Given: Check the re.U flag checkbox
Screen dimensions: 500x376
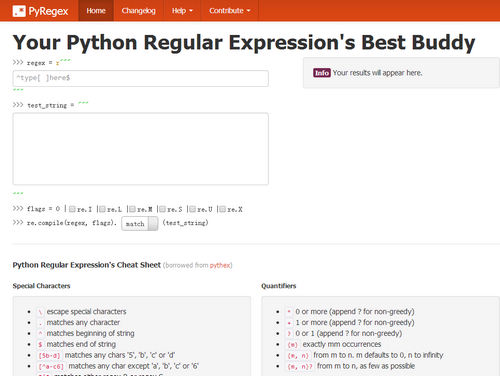Looking at the screenshot, I should 192,209.
